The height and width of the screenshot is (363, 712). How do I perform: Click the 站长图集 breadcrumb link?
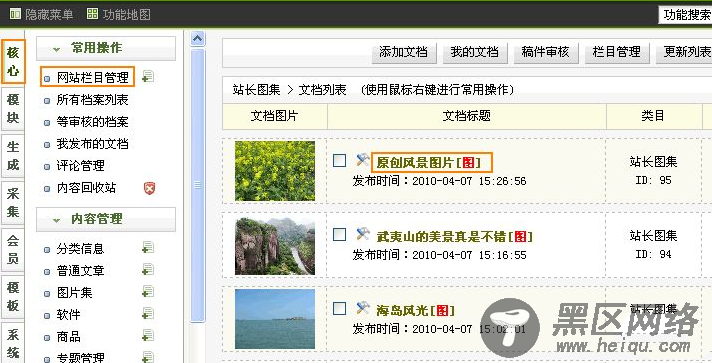pyautogui.click(x=257, y=90)
